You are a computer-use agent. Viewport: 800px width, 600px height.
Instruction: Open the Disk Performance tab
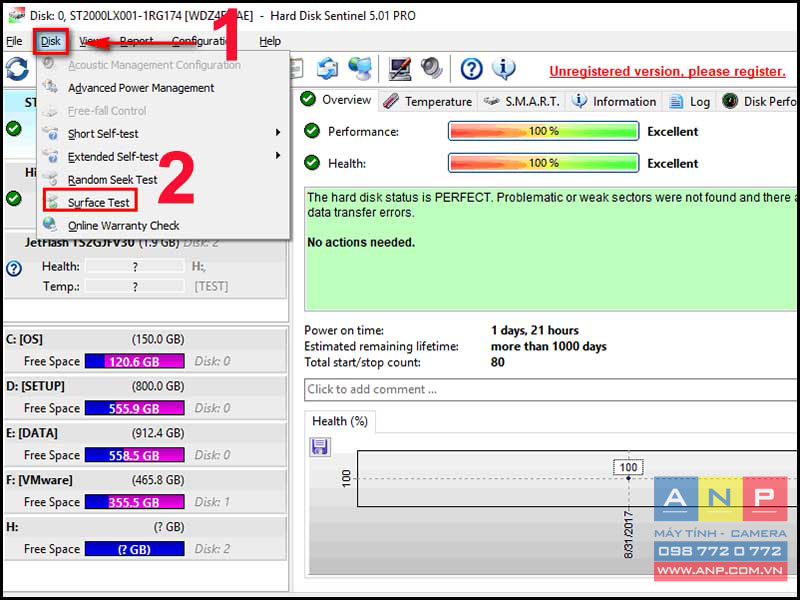pyautogui.click(x=759, y=102)
